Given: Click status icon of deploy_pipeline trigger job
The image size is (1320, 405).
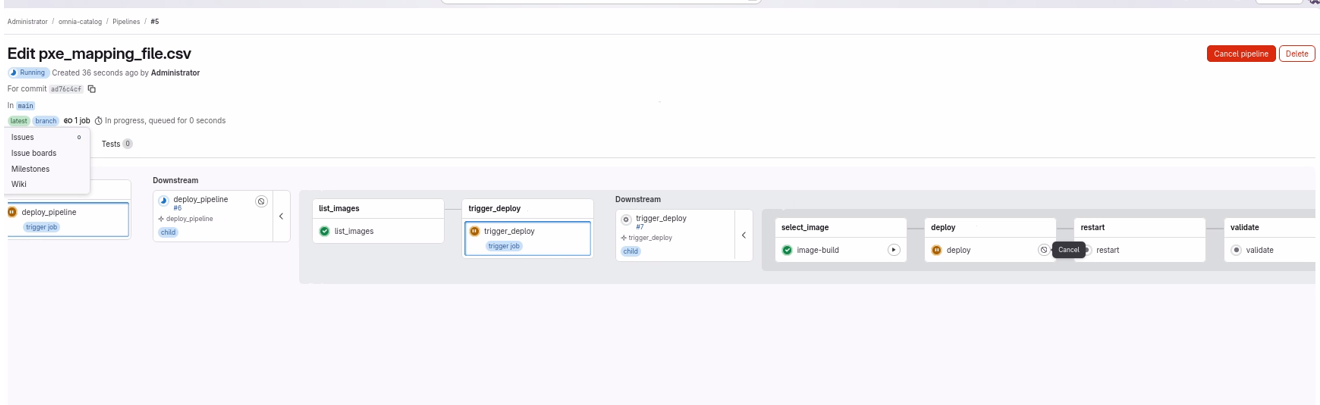Looking at the screenshot, I should 13,212.
